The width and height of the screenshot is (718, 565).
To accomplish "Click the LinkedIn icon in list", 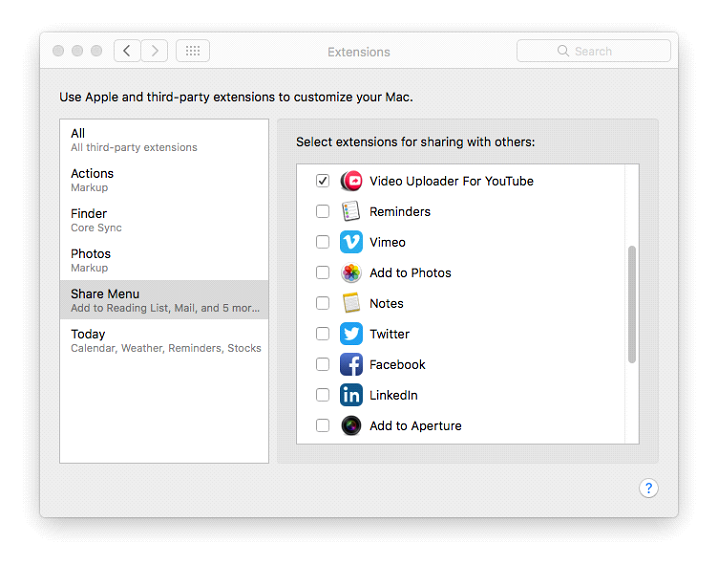I will pos(351,395).
